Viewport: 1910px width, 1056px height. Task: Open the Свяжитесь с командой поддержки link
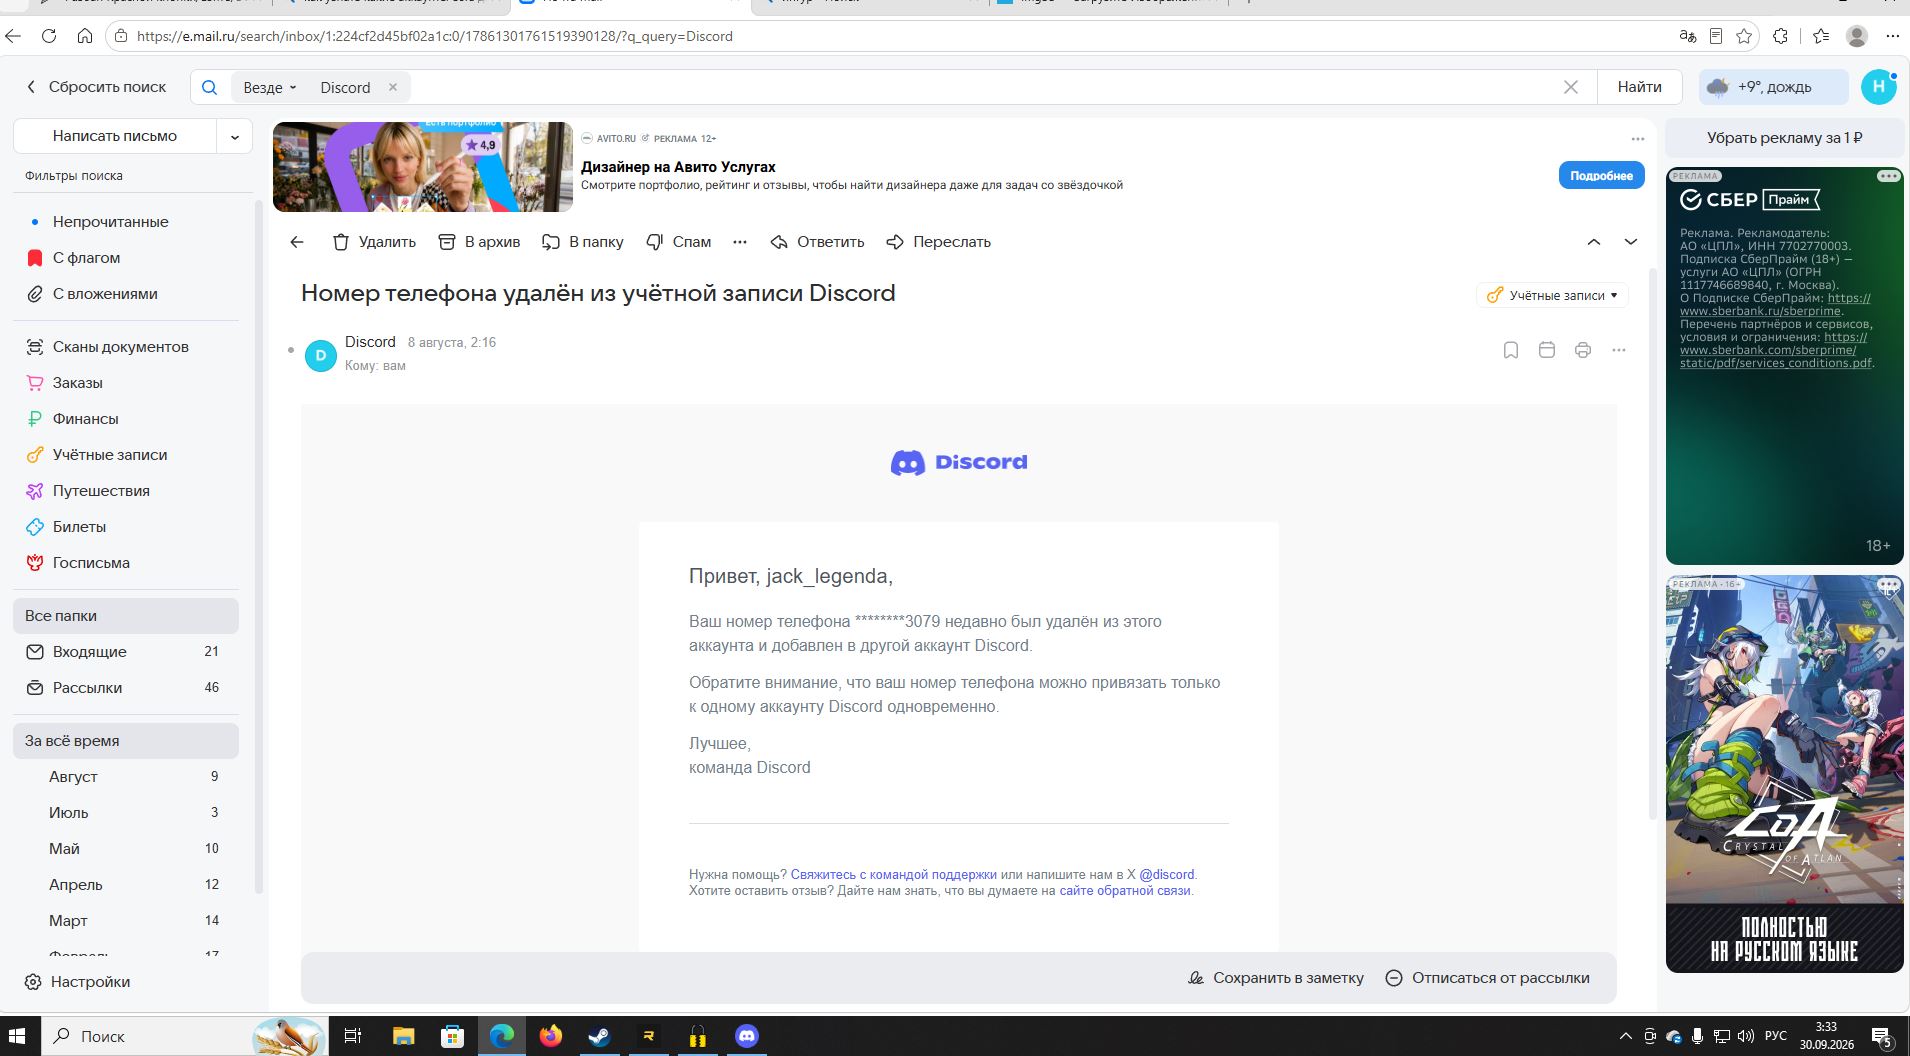(x=894, y=874)
